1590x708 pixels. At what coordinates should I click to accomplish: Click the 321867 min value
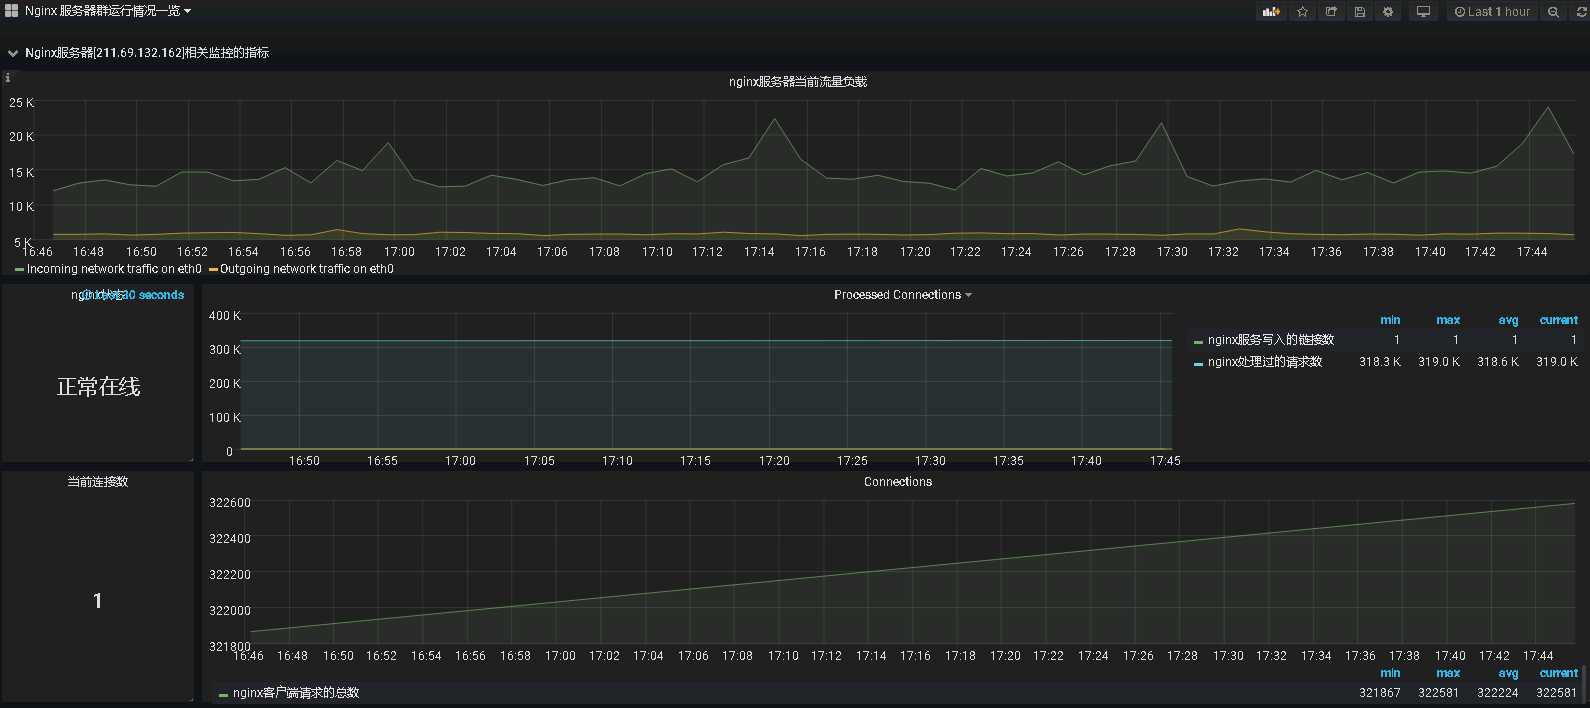click(1379, 693)
